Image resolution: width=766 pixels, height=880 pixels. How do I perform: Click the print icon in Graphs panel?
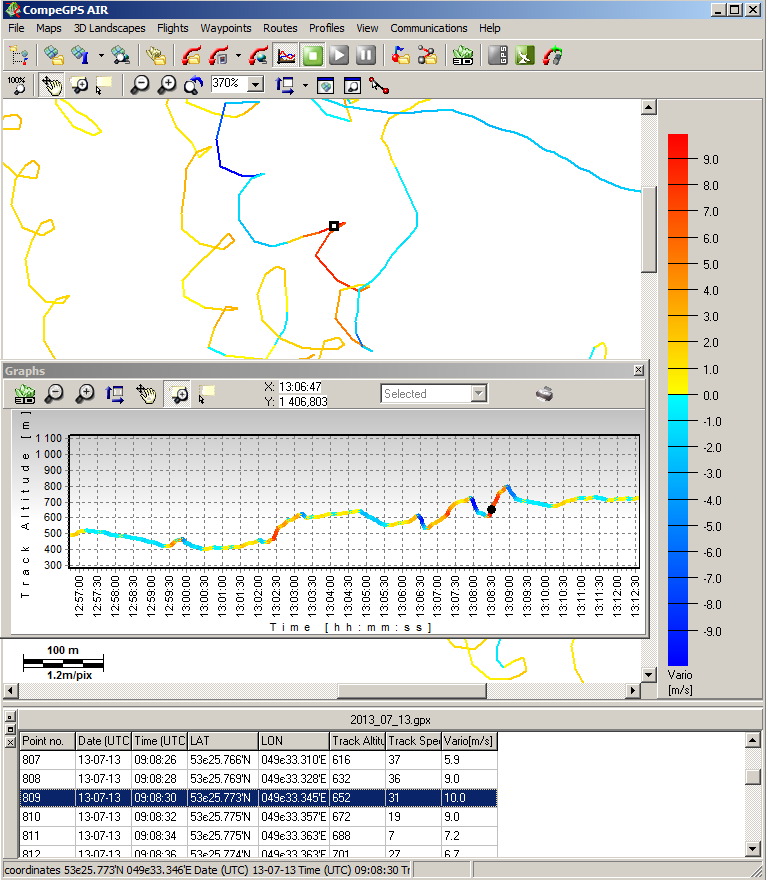(544, 394)
